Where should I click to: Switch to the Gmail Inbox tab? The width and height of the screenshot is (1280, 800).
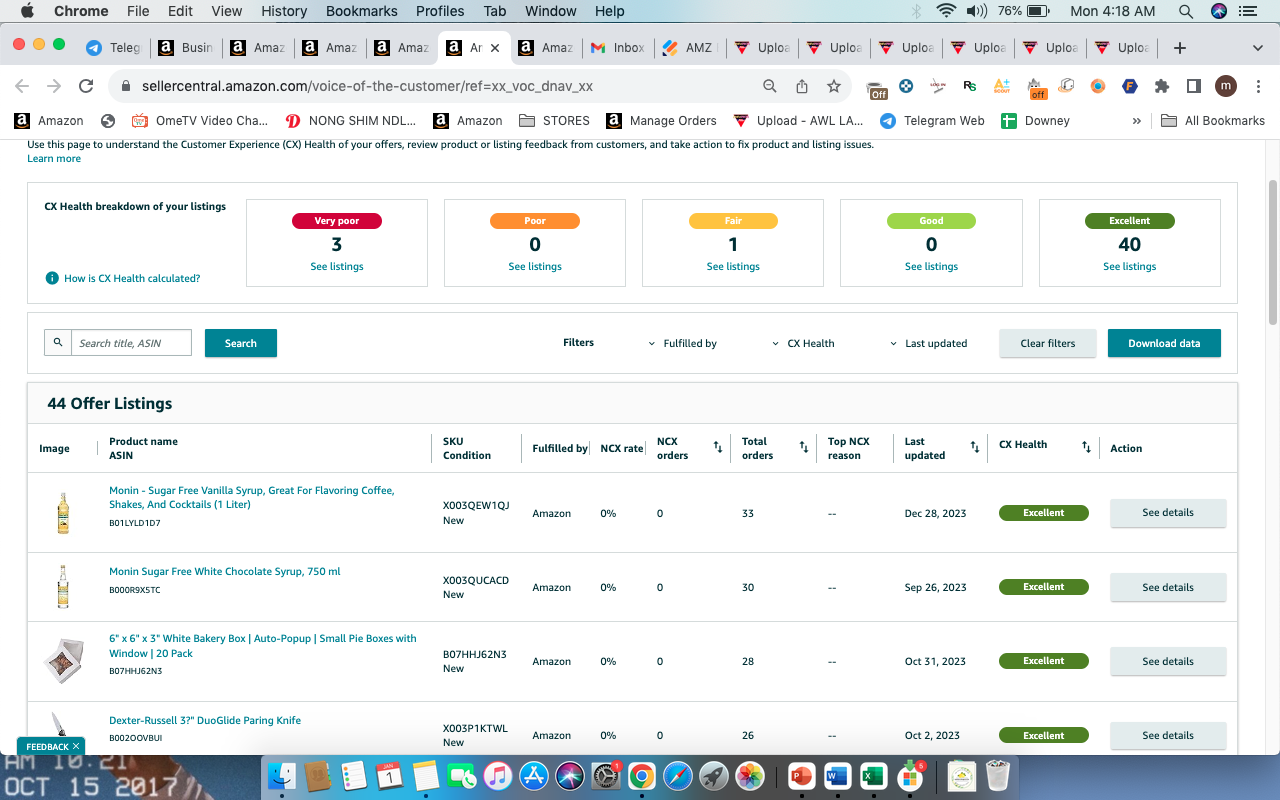(x=618, y=48)
